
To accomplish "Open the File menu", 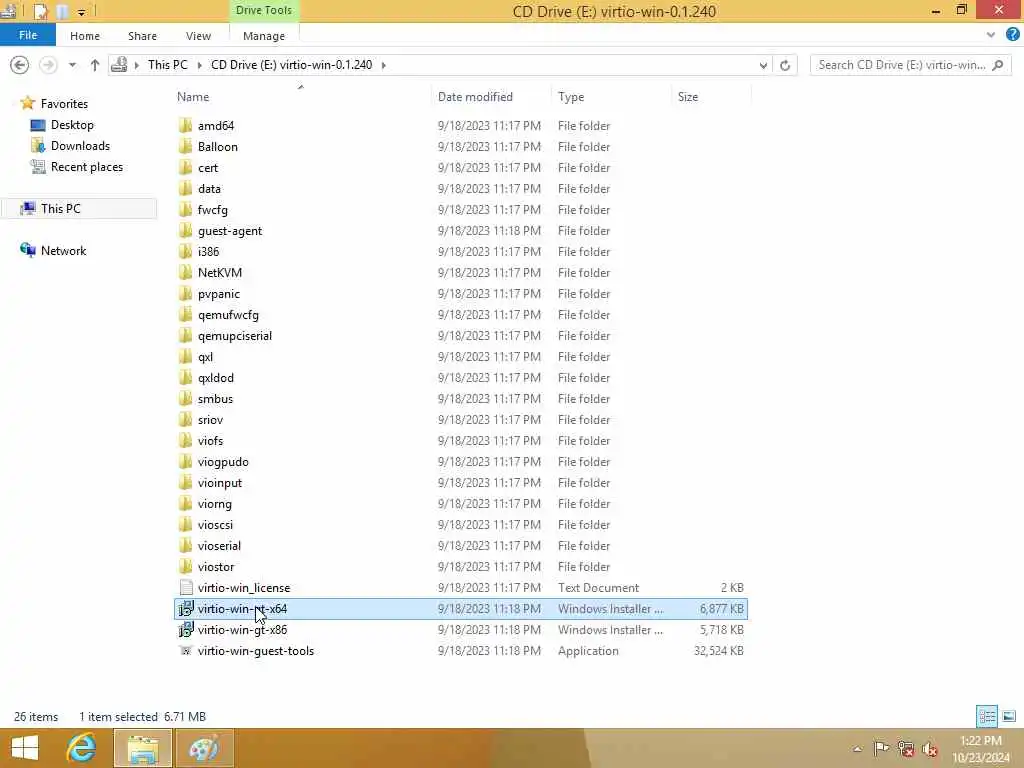I will (28, 35).
